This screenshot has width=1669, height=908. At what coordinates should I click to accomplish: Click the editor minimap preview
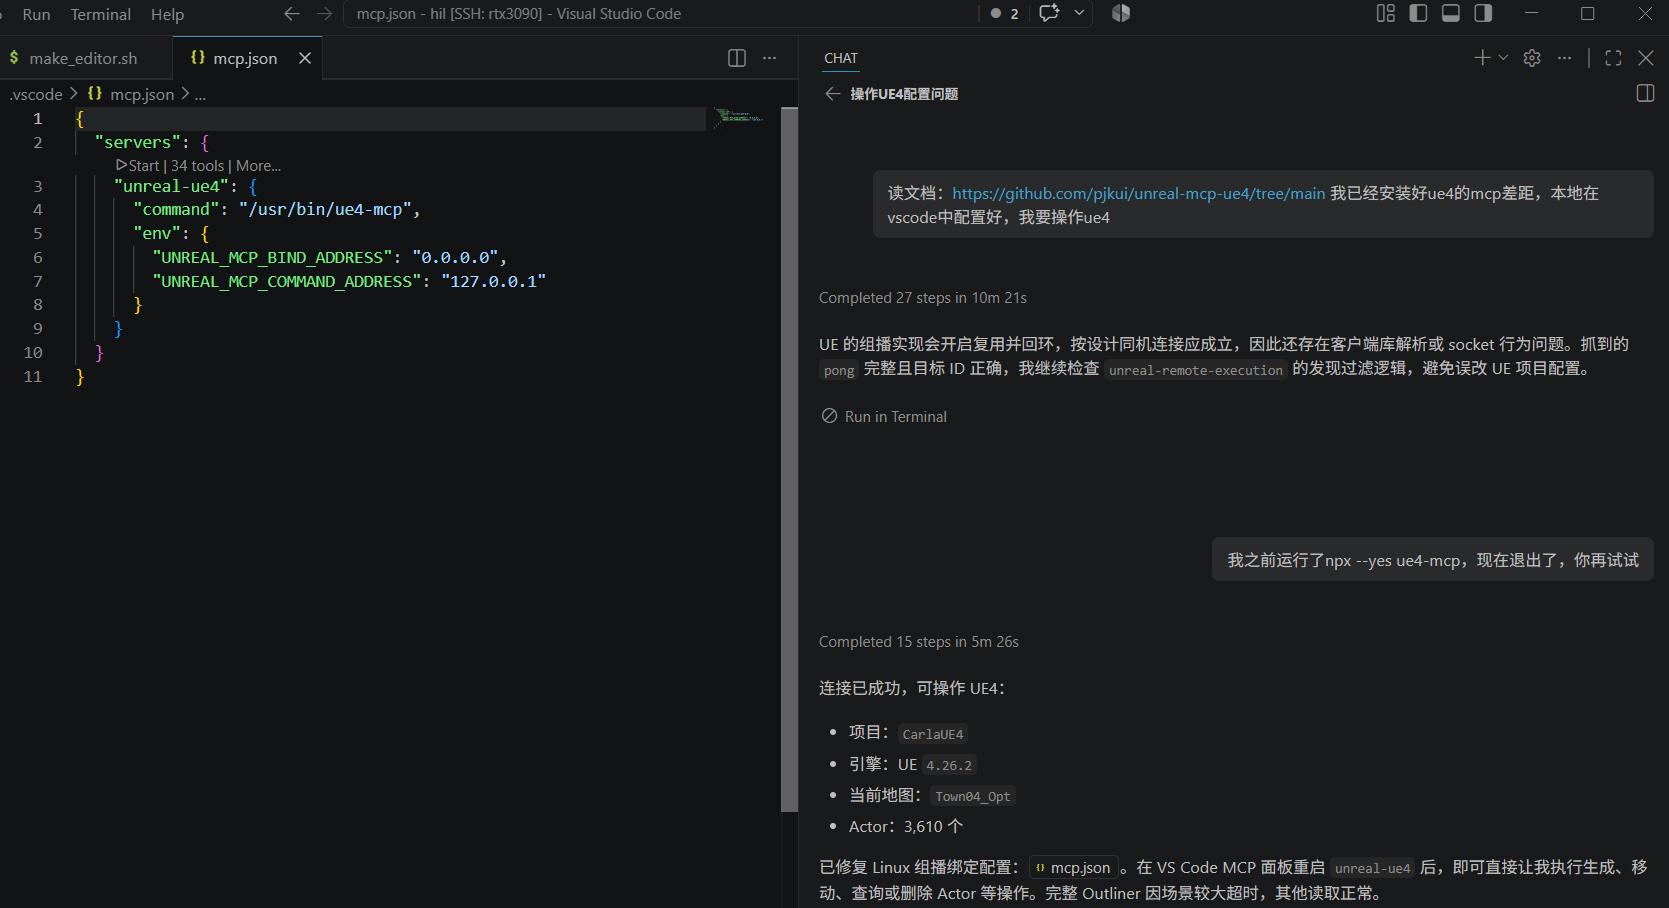click(x=741, y=117)
